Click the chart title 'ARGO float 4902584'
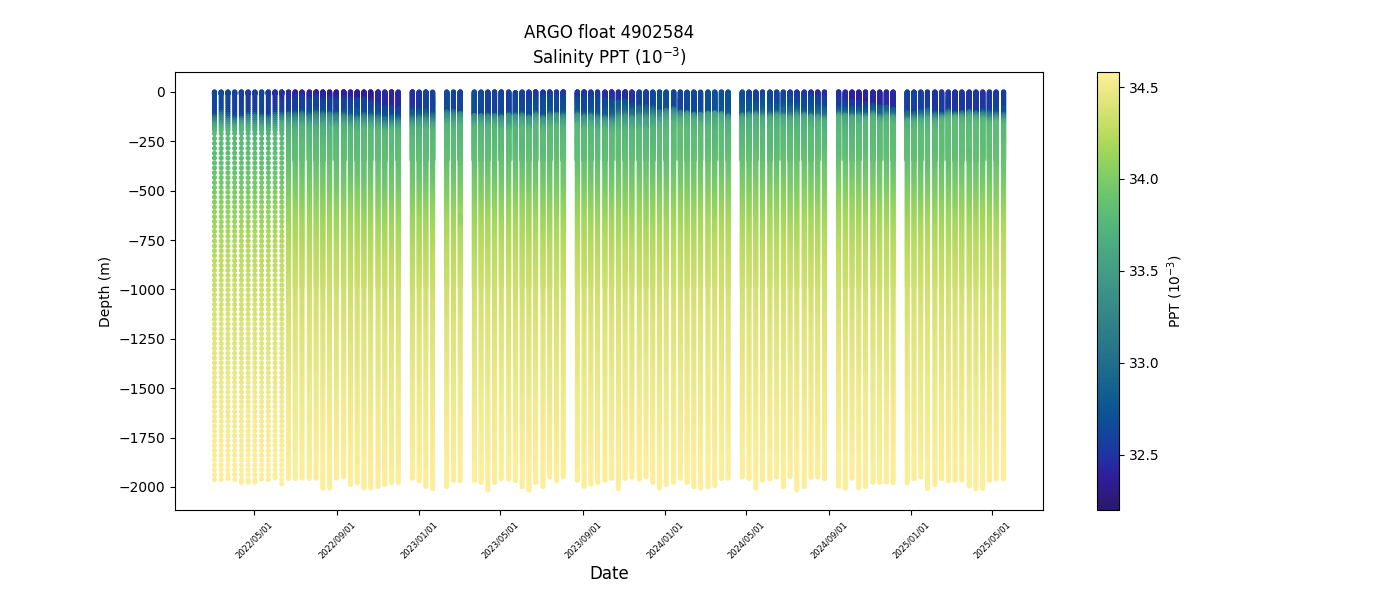This screenshot has height=600, width=1400. (608, 32)
